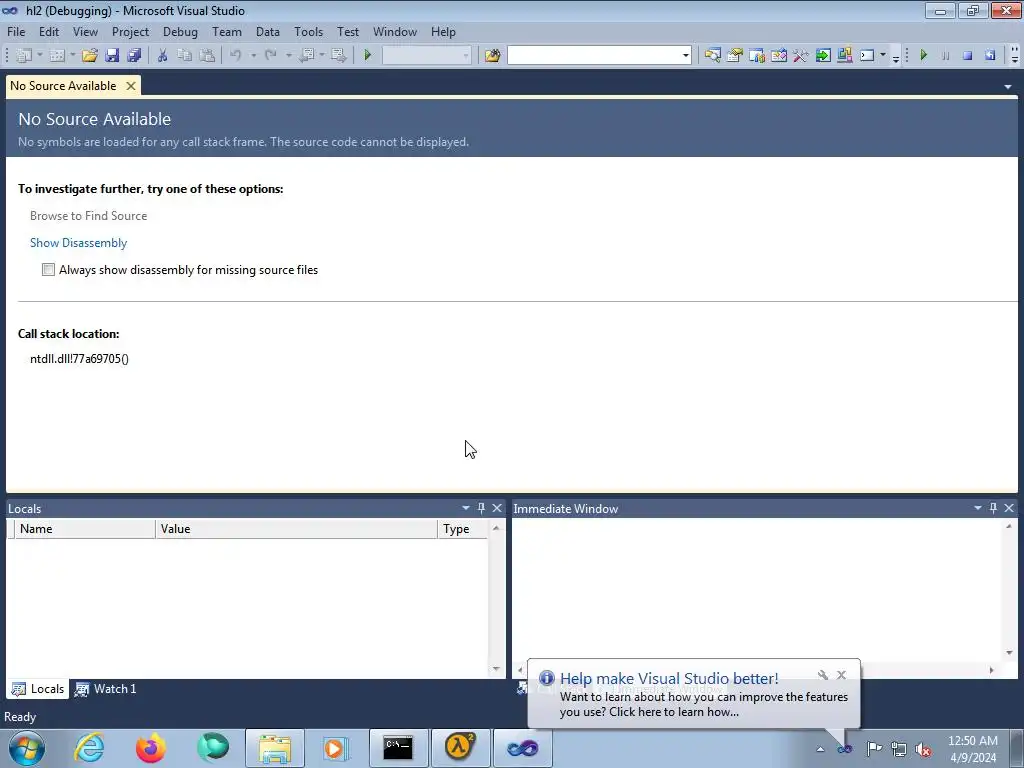
Task: Open the Help menu
Action: (x=443, y=31)
